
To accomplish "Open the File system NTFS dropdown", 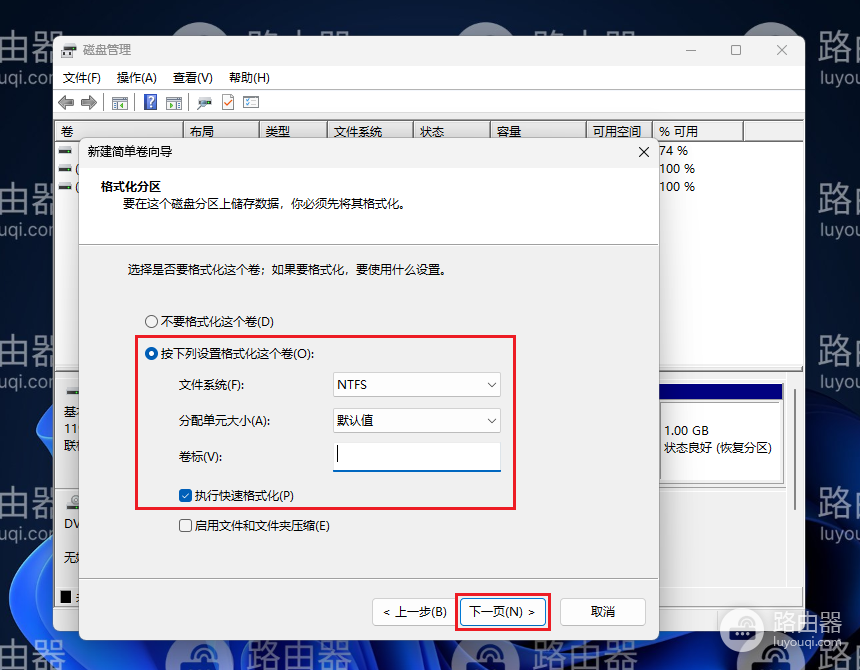I will [416, 385].
